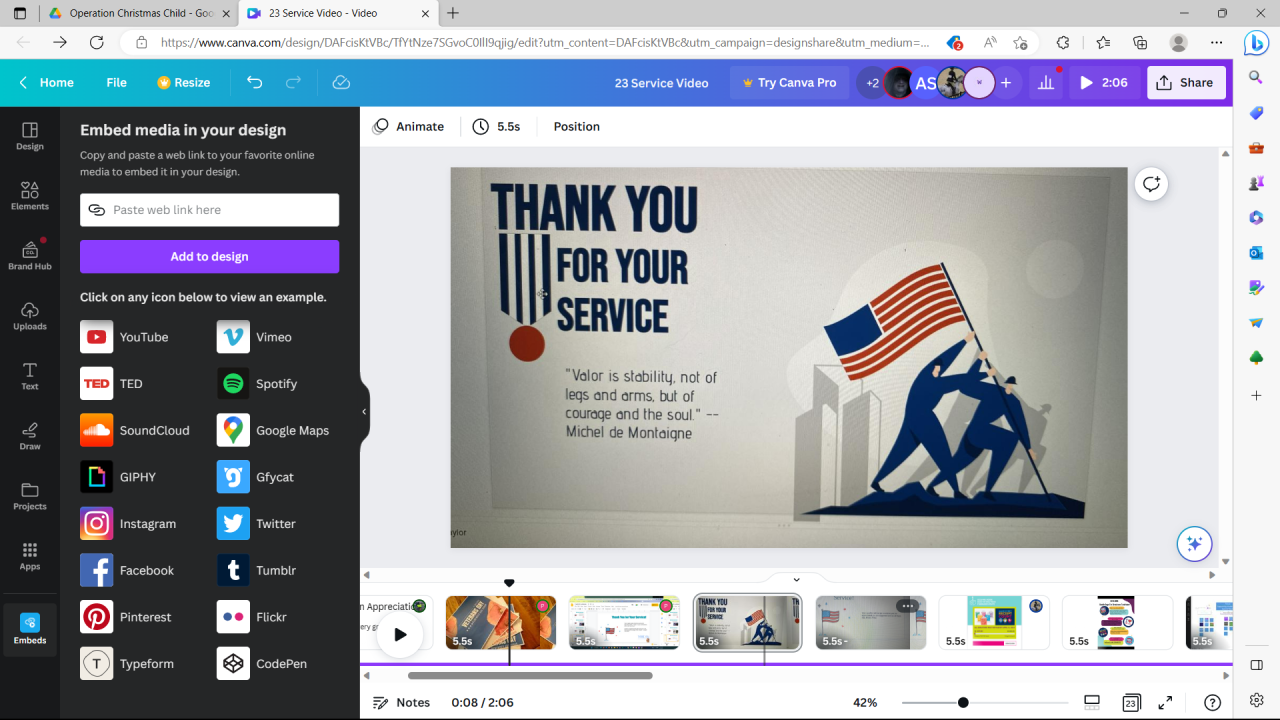Viewport: 1280px width, 720px height.
Task: Select the Embeds panel
Action: [30, 629]
